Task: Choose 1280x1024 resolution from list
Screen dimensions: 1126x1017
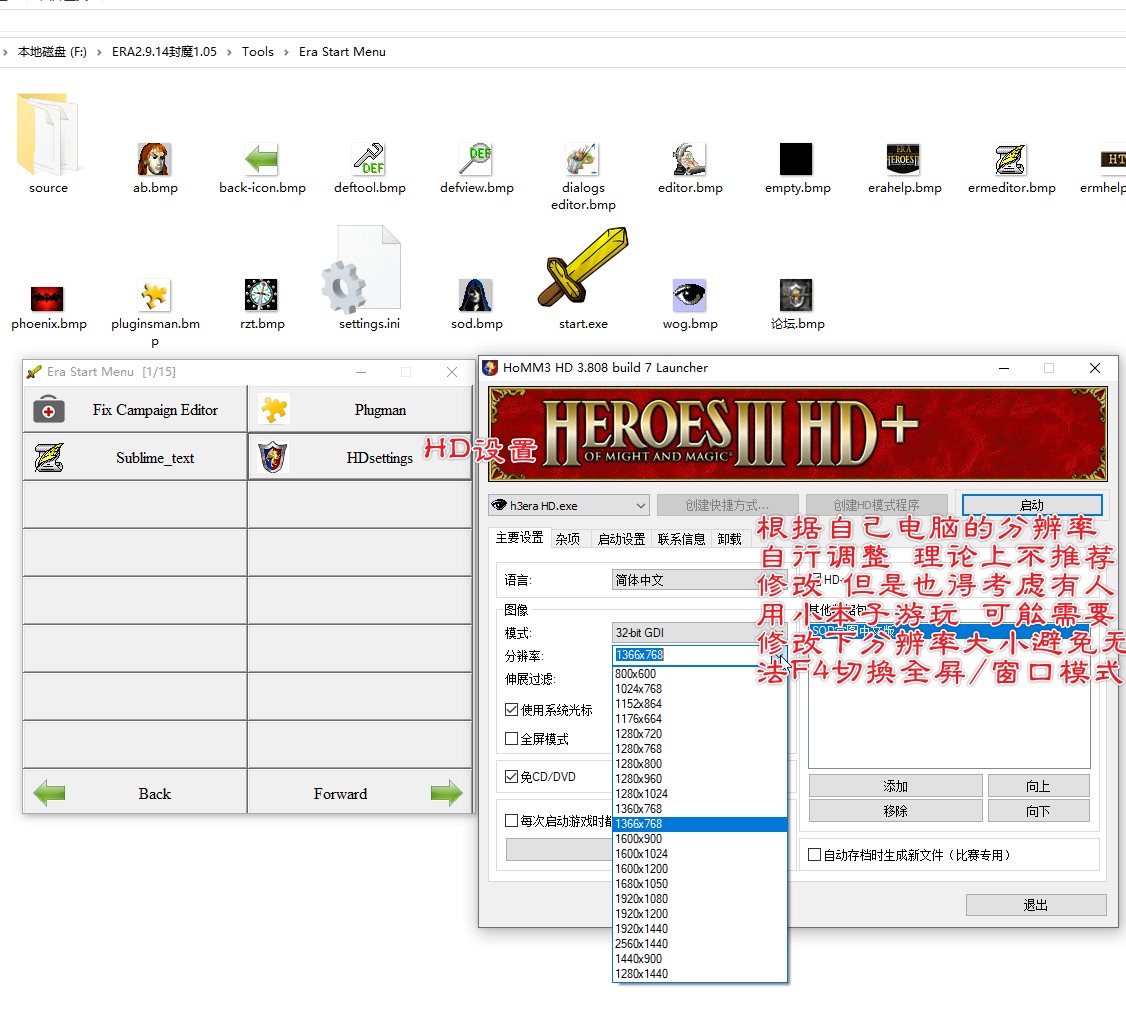Action: tap(700, 794)
